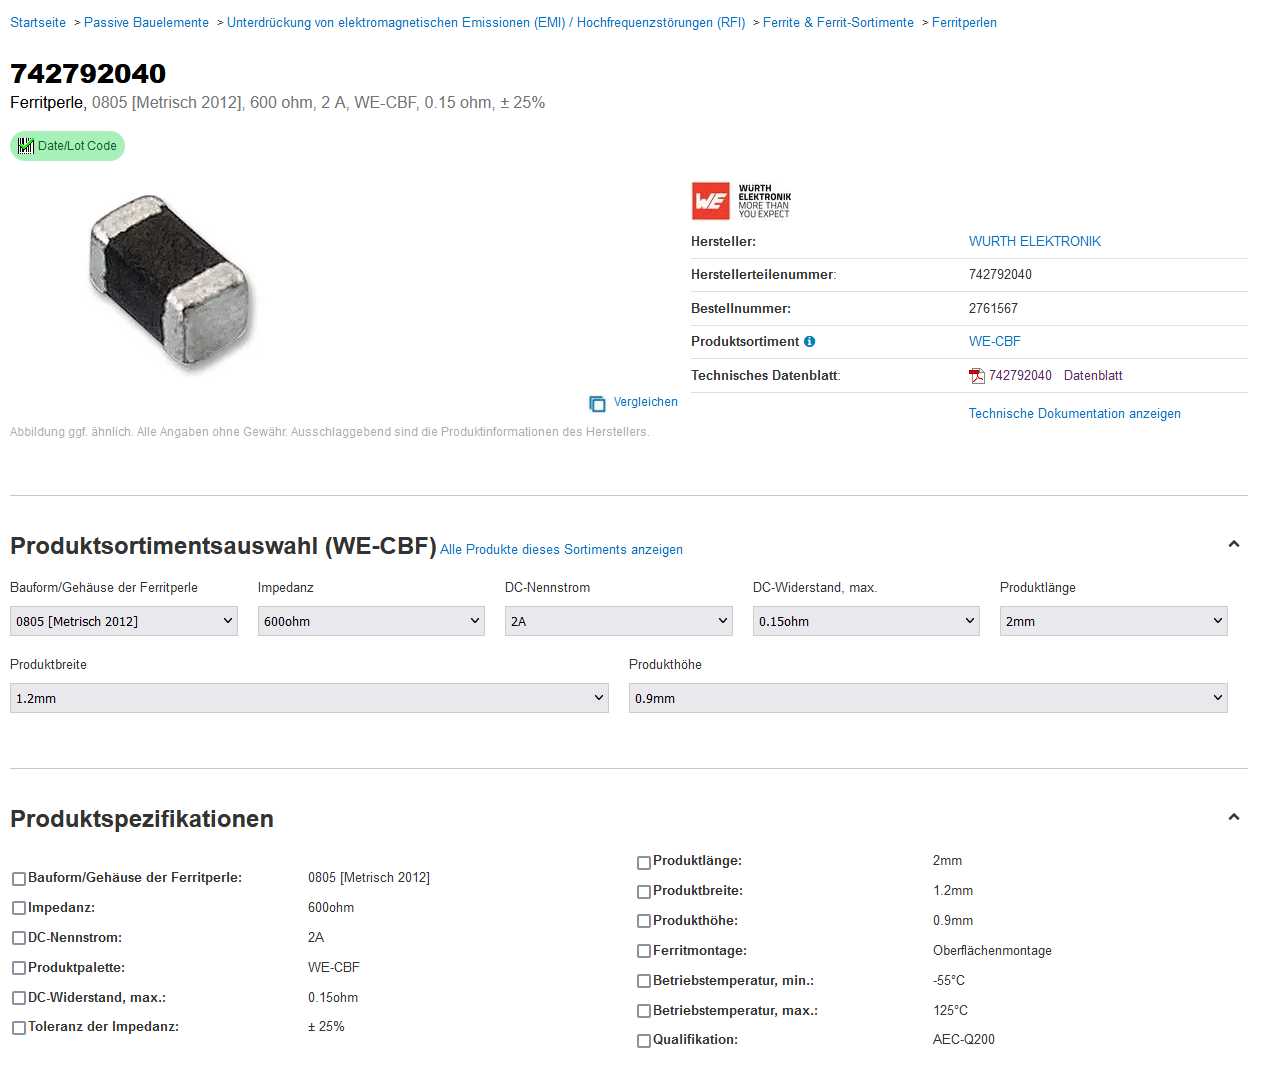
Task: Click the Datenblatt link
Action: tap(1093, 376)
